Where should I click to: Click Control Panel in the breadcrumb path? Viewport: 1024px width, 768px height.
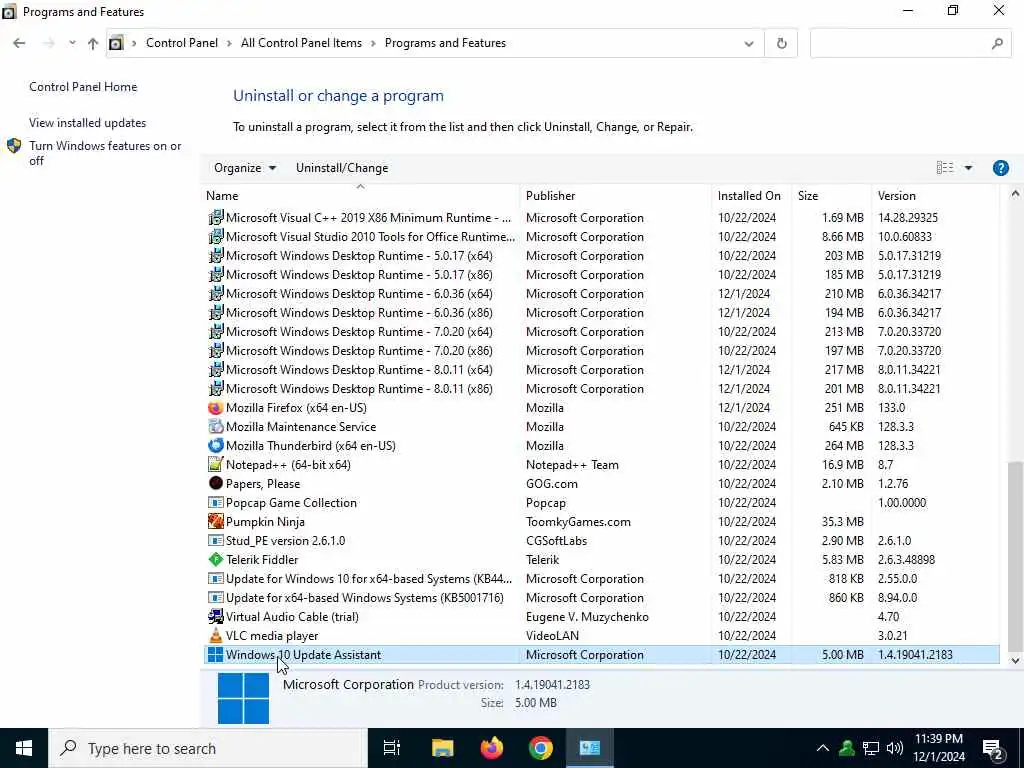pos(182,43)
